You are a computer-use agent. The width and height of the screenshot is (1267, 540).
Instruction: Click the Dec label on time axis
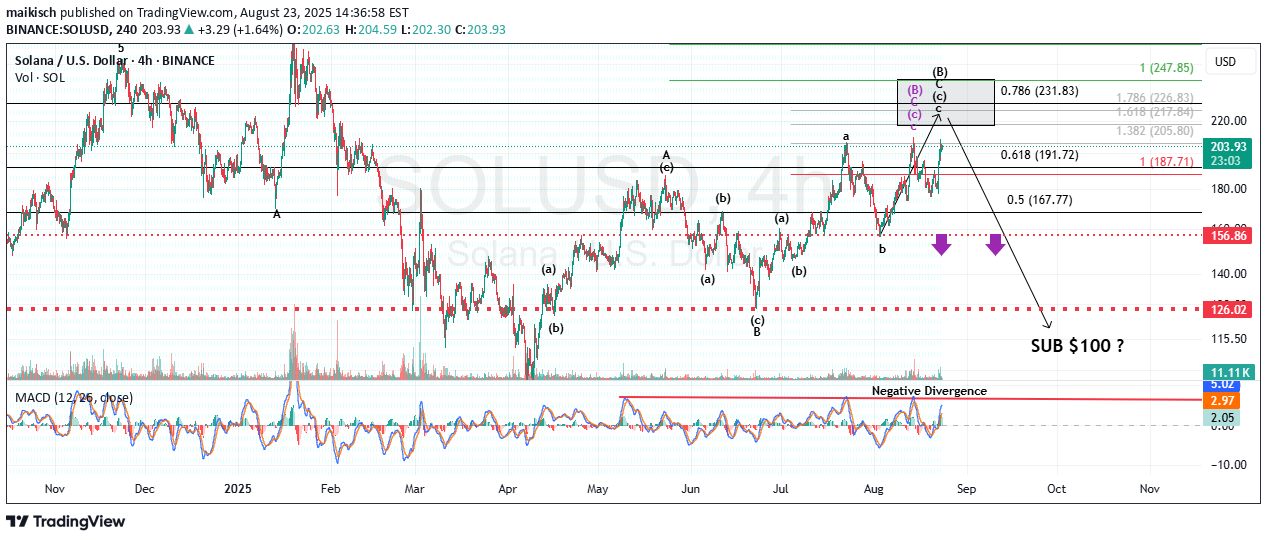(144, 490)
